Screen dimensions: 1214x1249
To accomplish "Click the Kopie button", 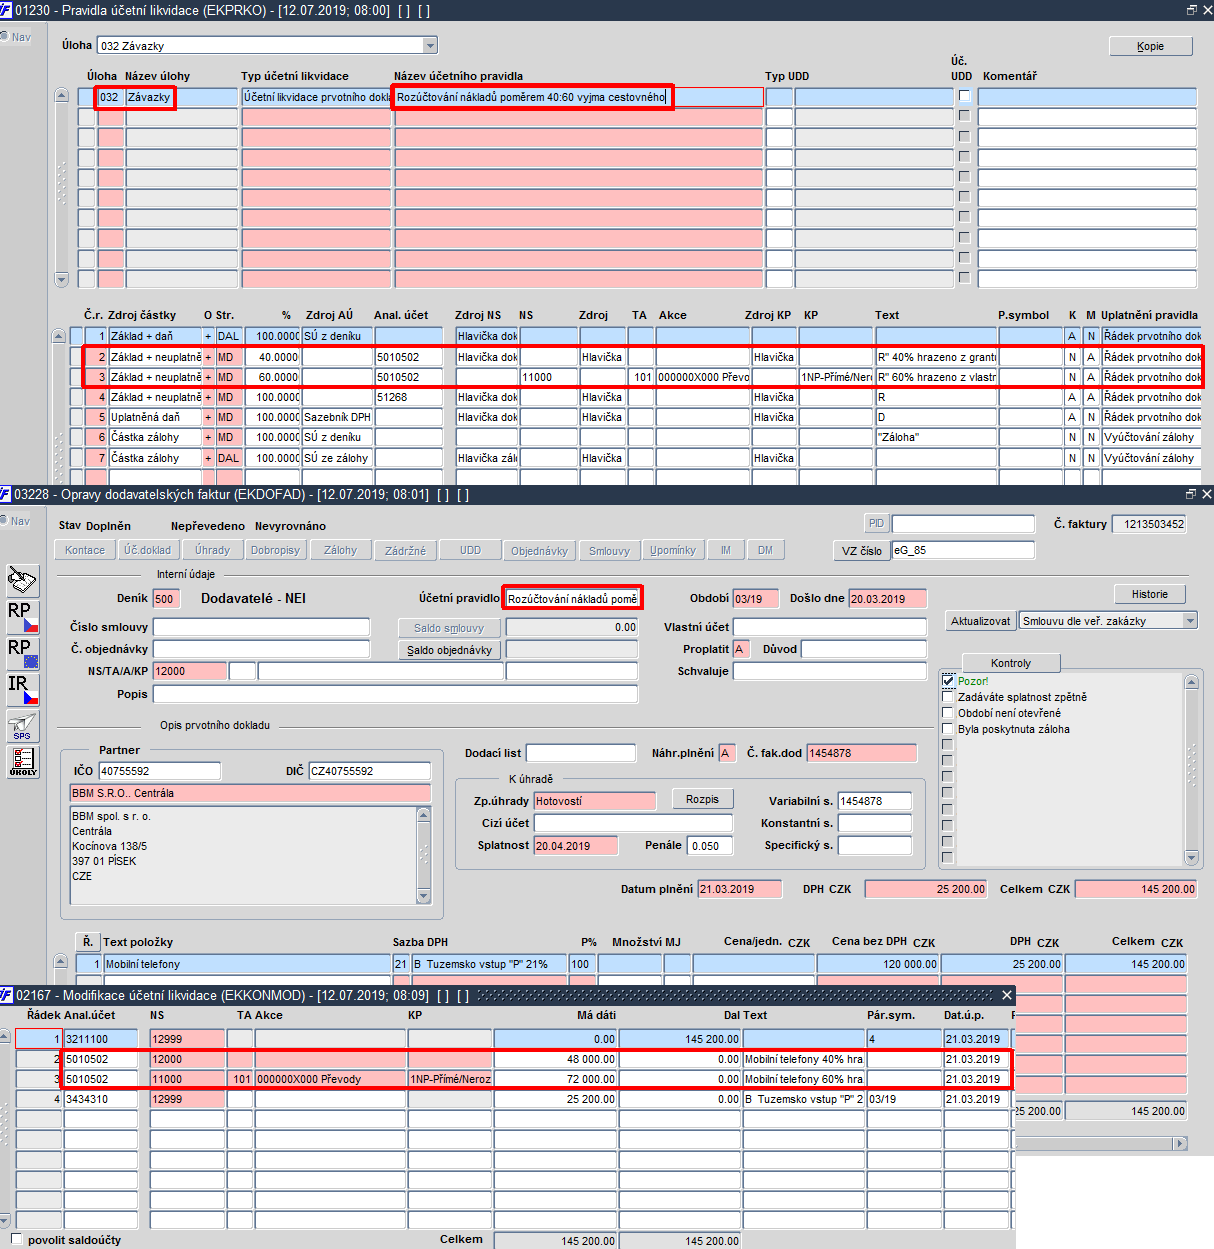I will click(1150, 46).
